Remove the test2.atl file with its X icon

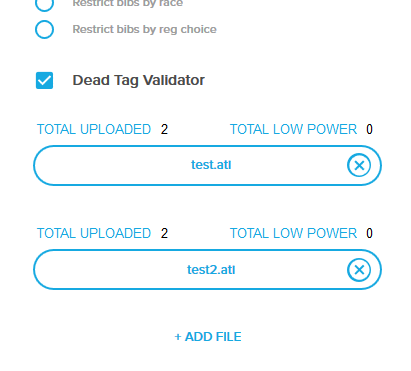pos(359,270)
